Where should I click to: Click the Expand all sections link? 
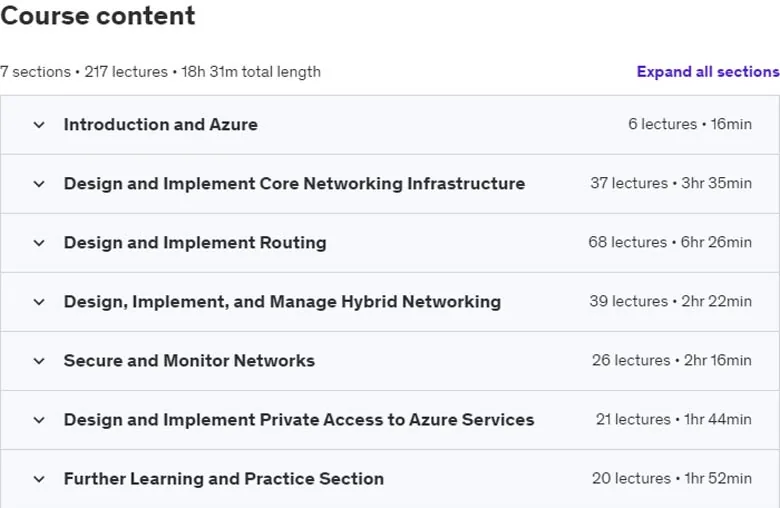point(708,72)
